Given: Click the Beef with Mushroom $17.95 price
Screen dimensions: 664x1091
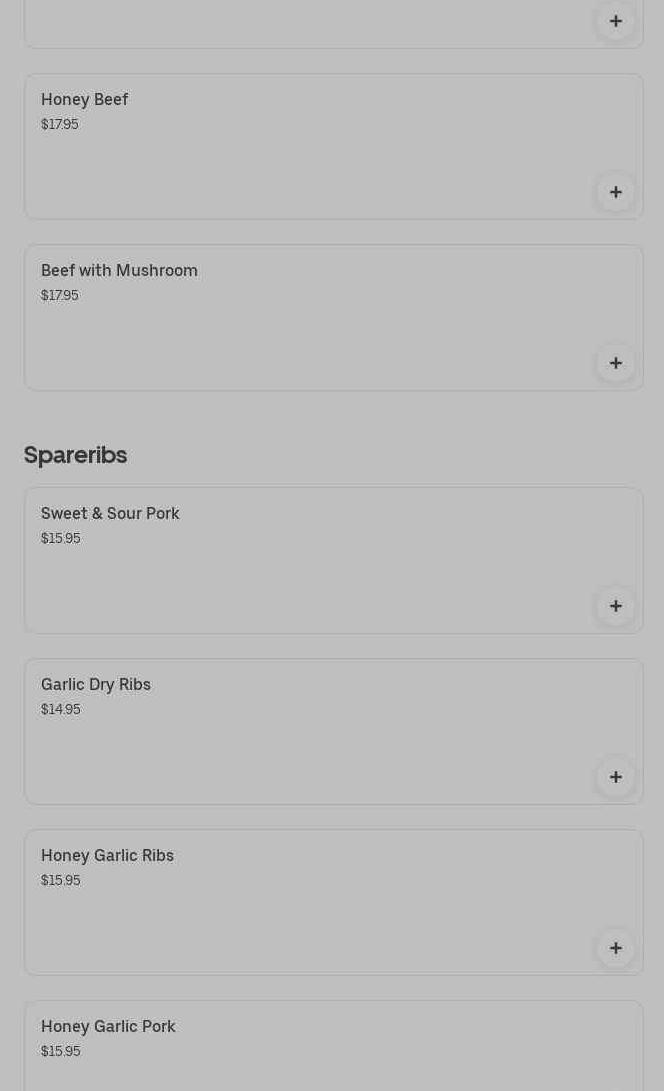Looking at the screenshot, I should coord(59,295).
